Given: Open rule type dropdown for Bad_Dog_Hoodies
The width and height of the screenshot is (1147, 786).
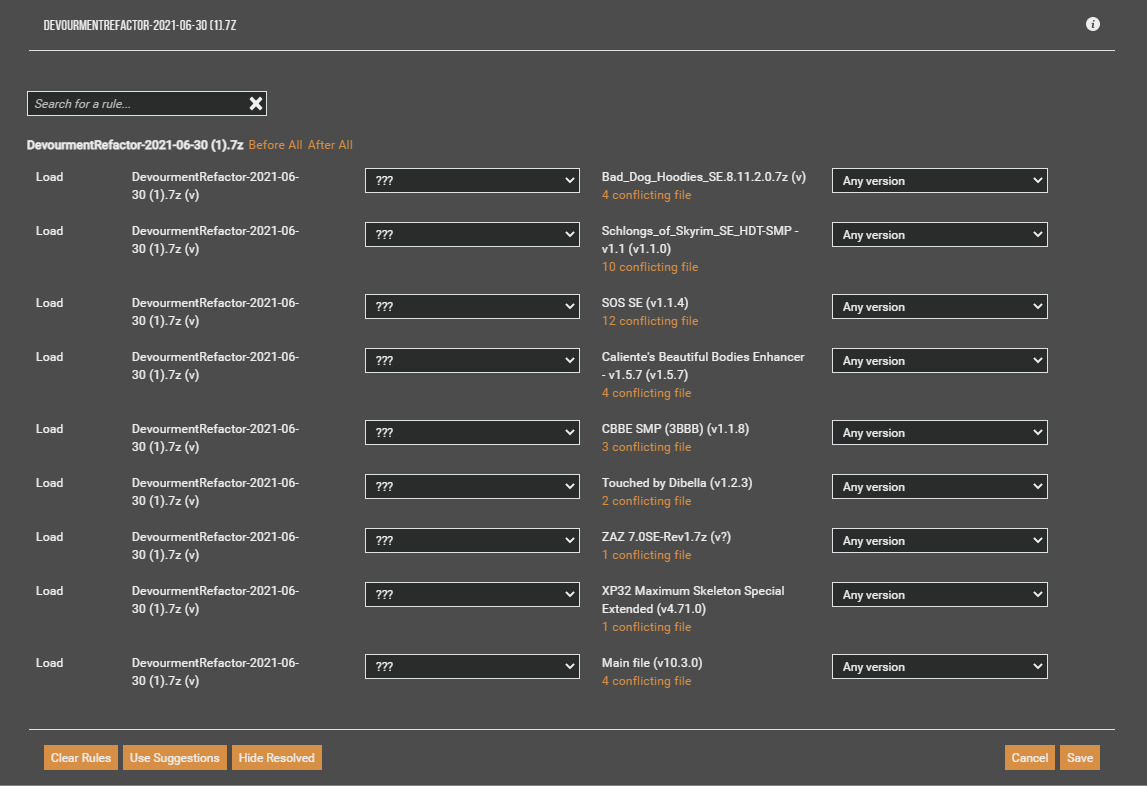Looking at the screenshot, I should (473, 181).
